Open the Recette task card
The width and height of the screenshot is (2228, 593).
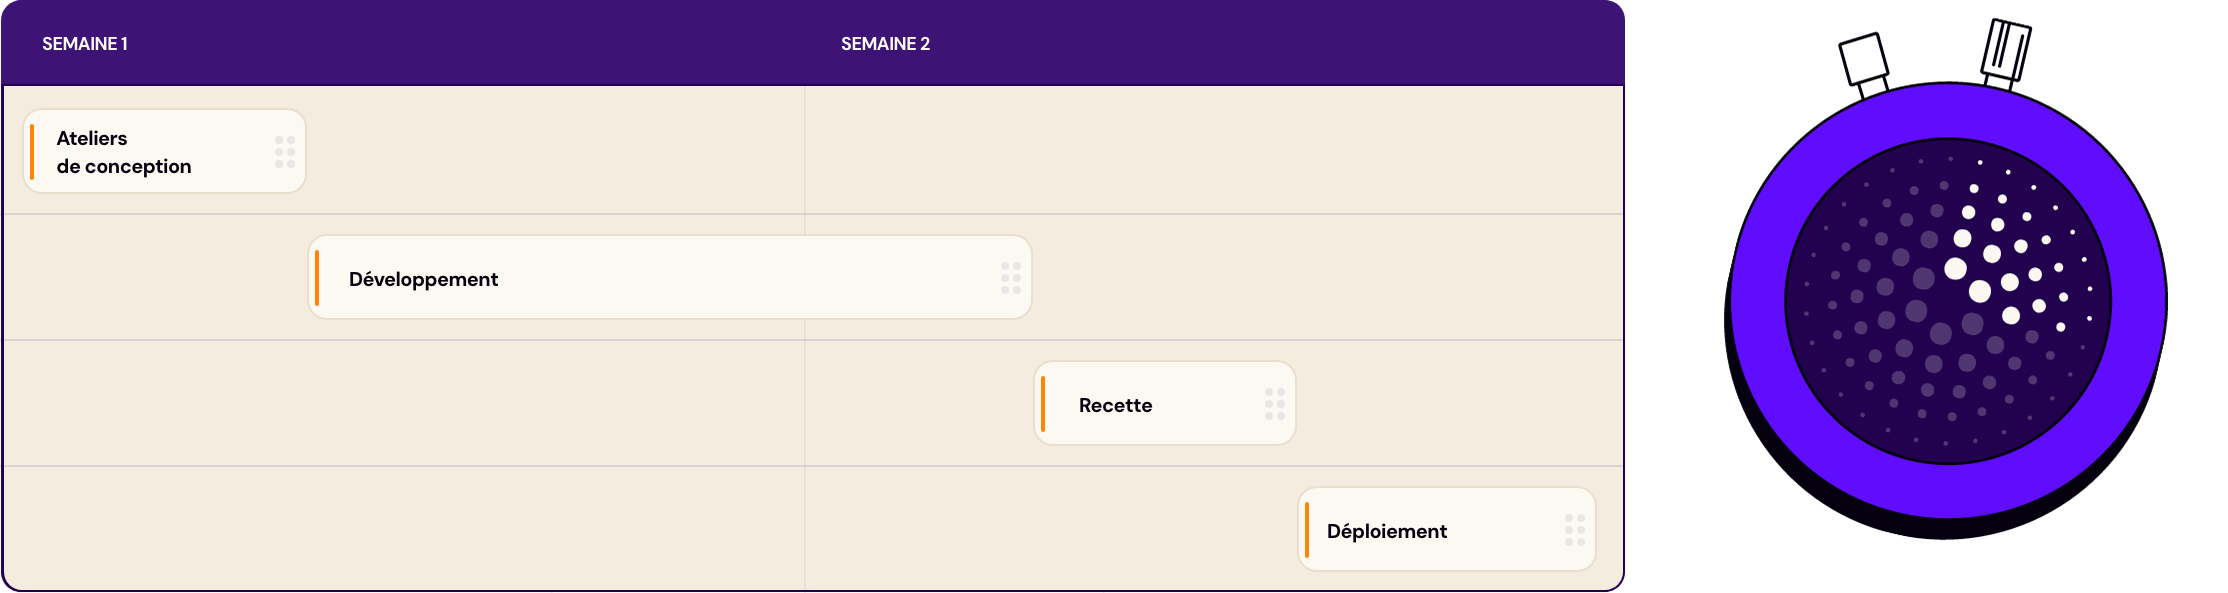coord(1165,403)
